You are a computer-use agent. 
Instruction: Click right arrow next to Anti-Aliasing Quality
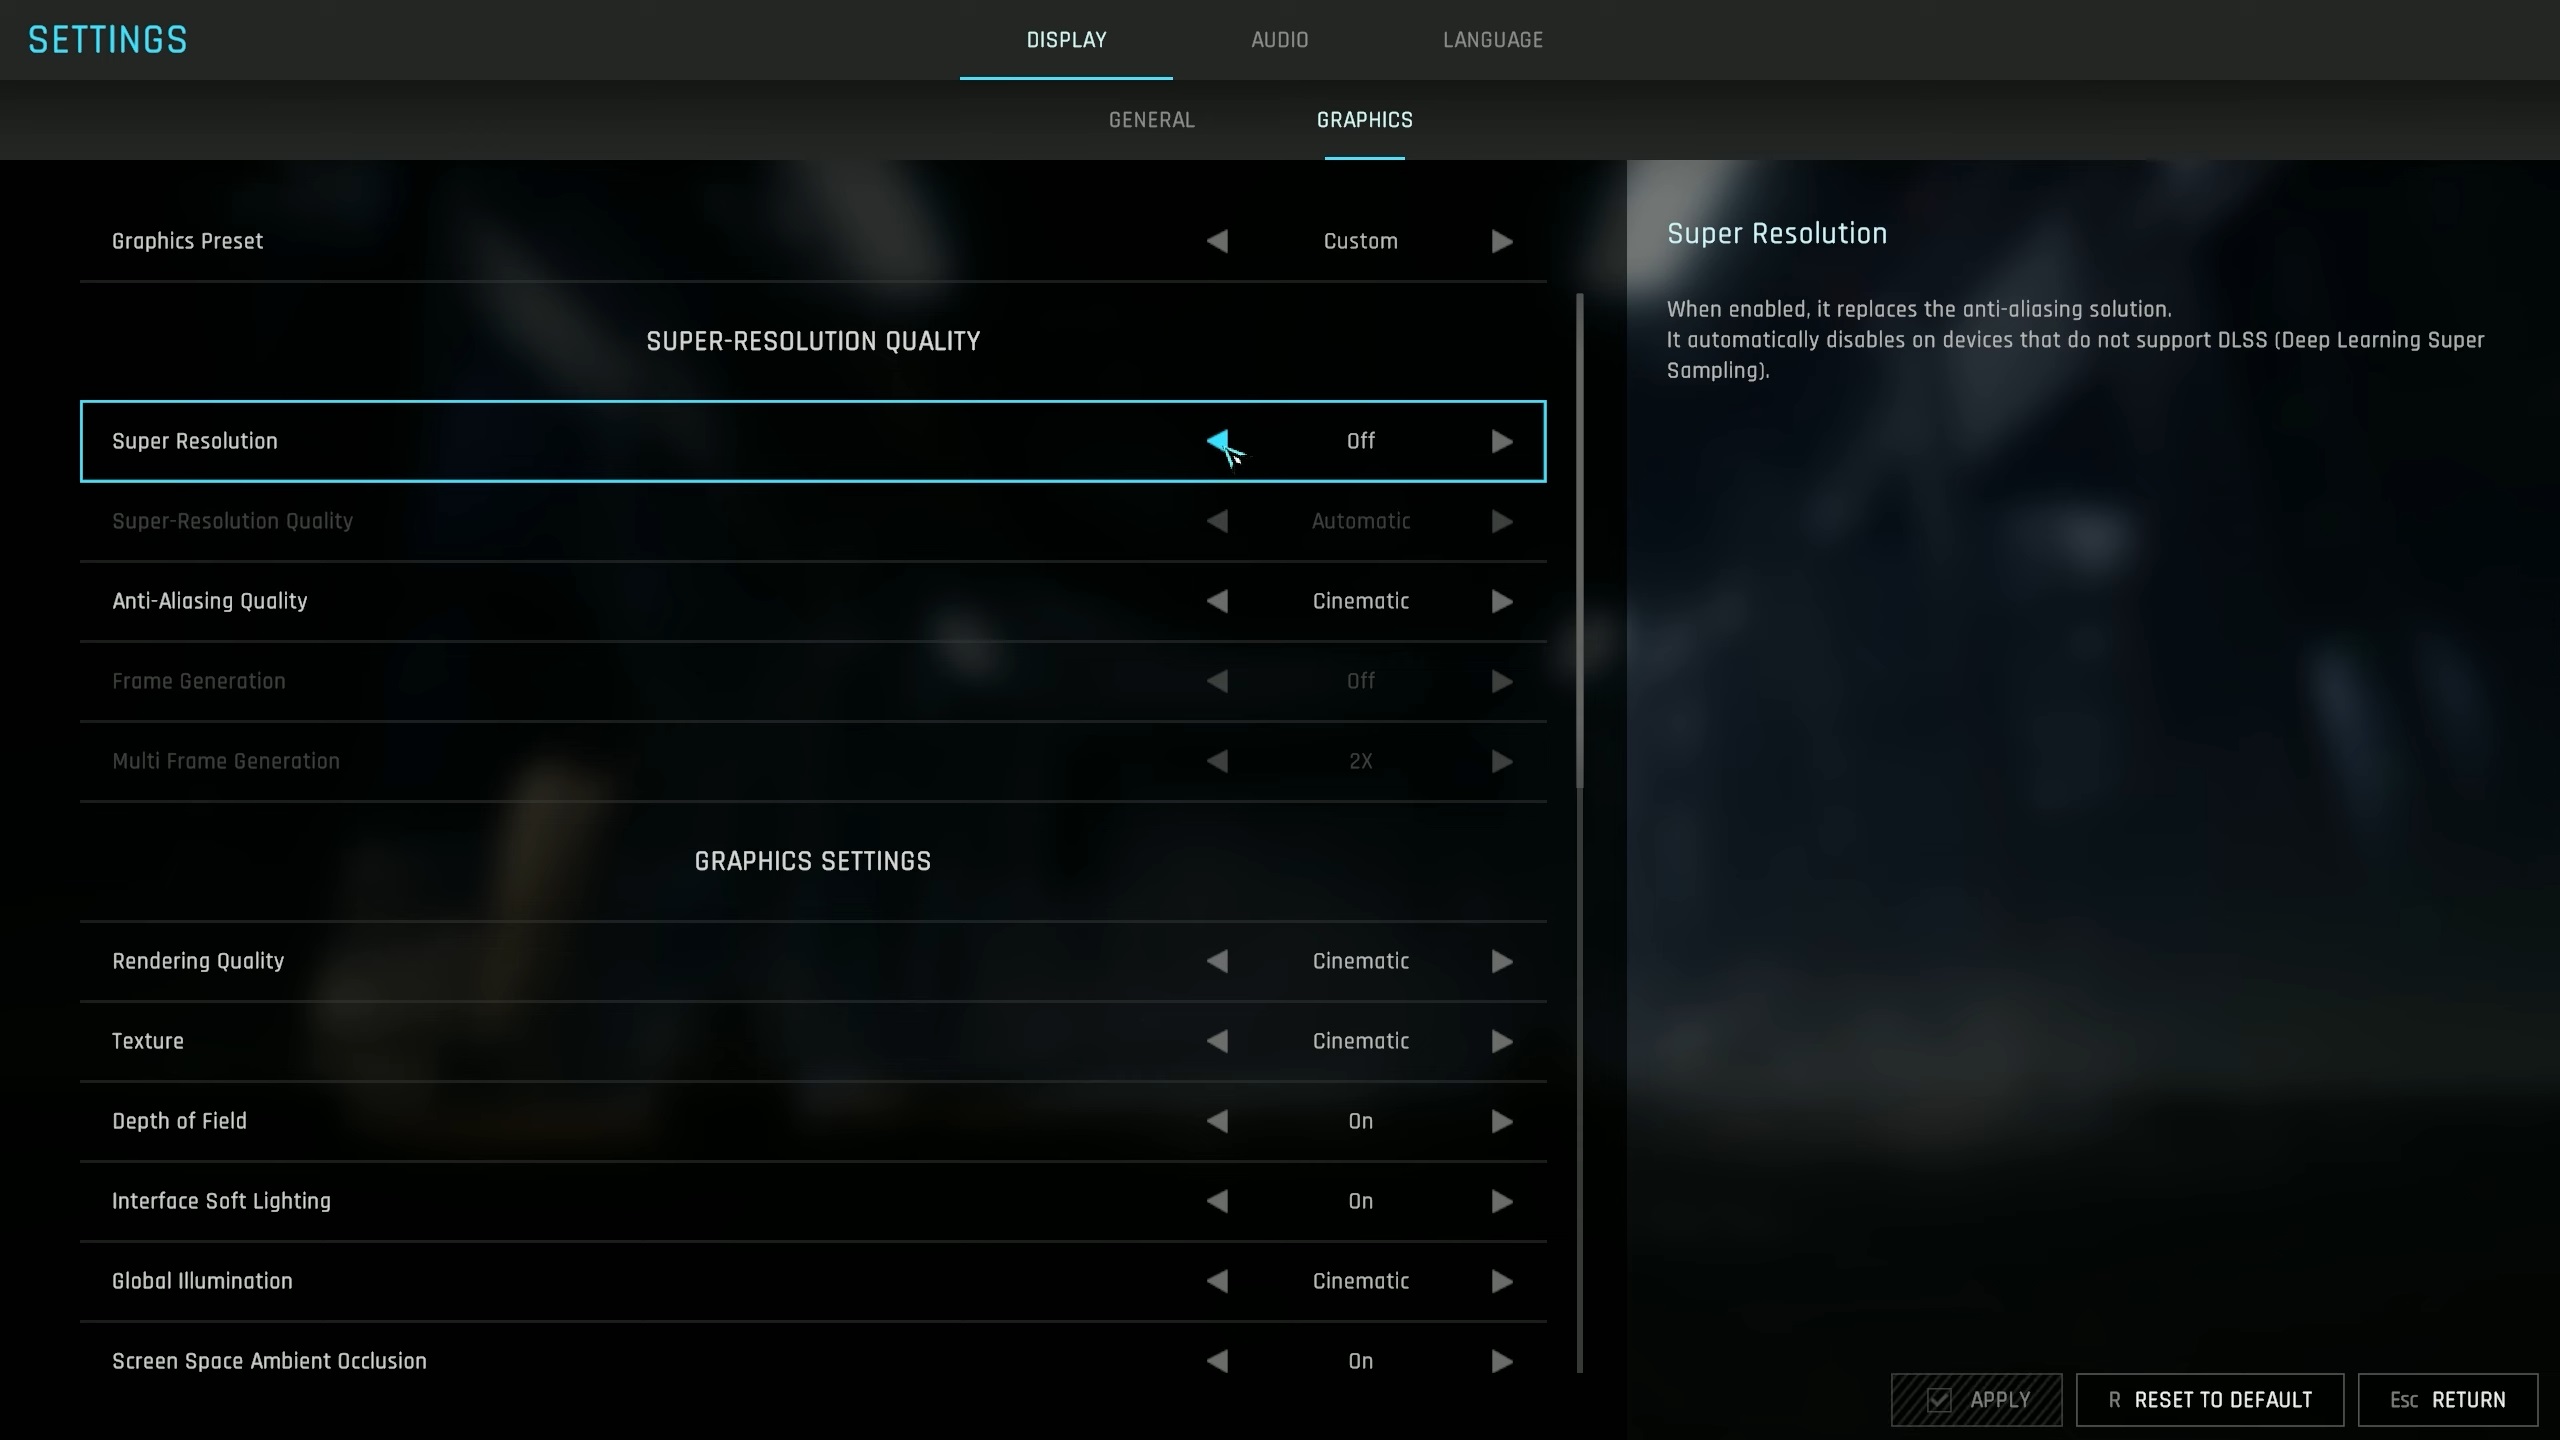1501,601
